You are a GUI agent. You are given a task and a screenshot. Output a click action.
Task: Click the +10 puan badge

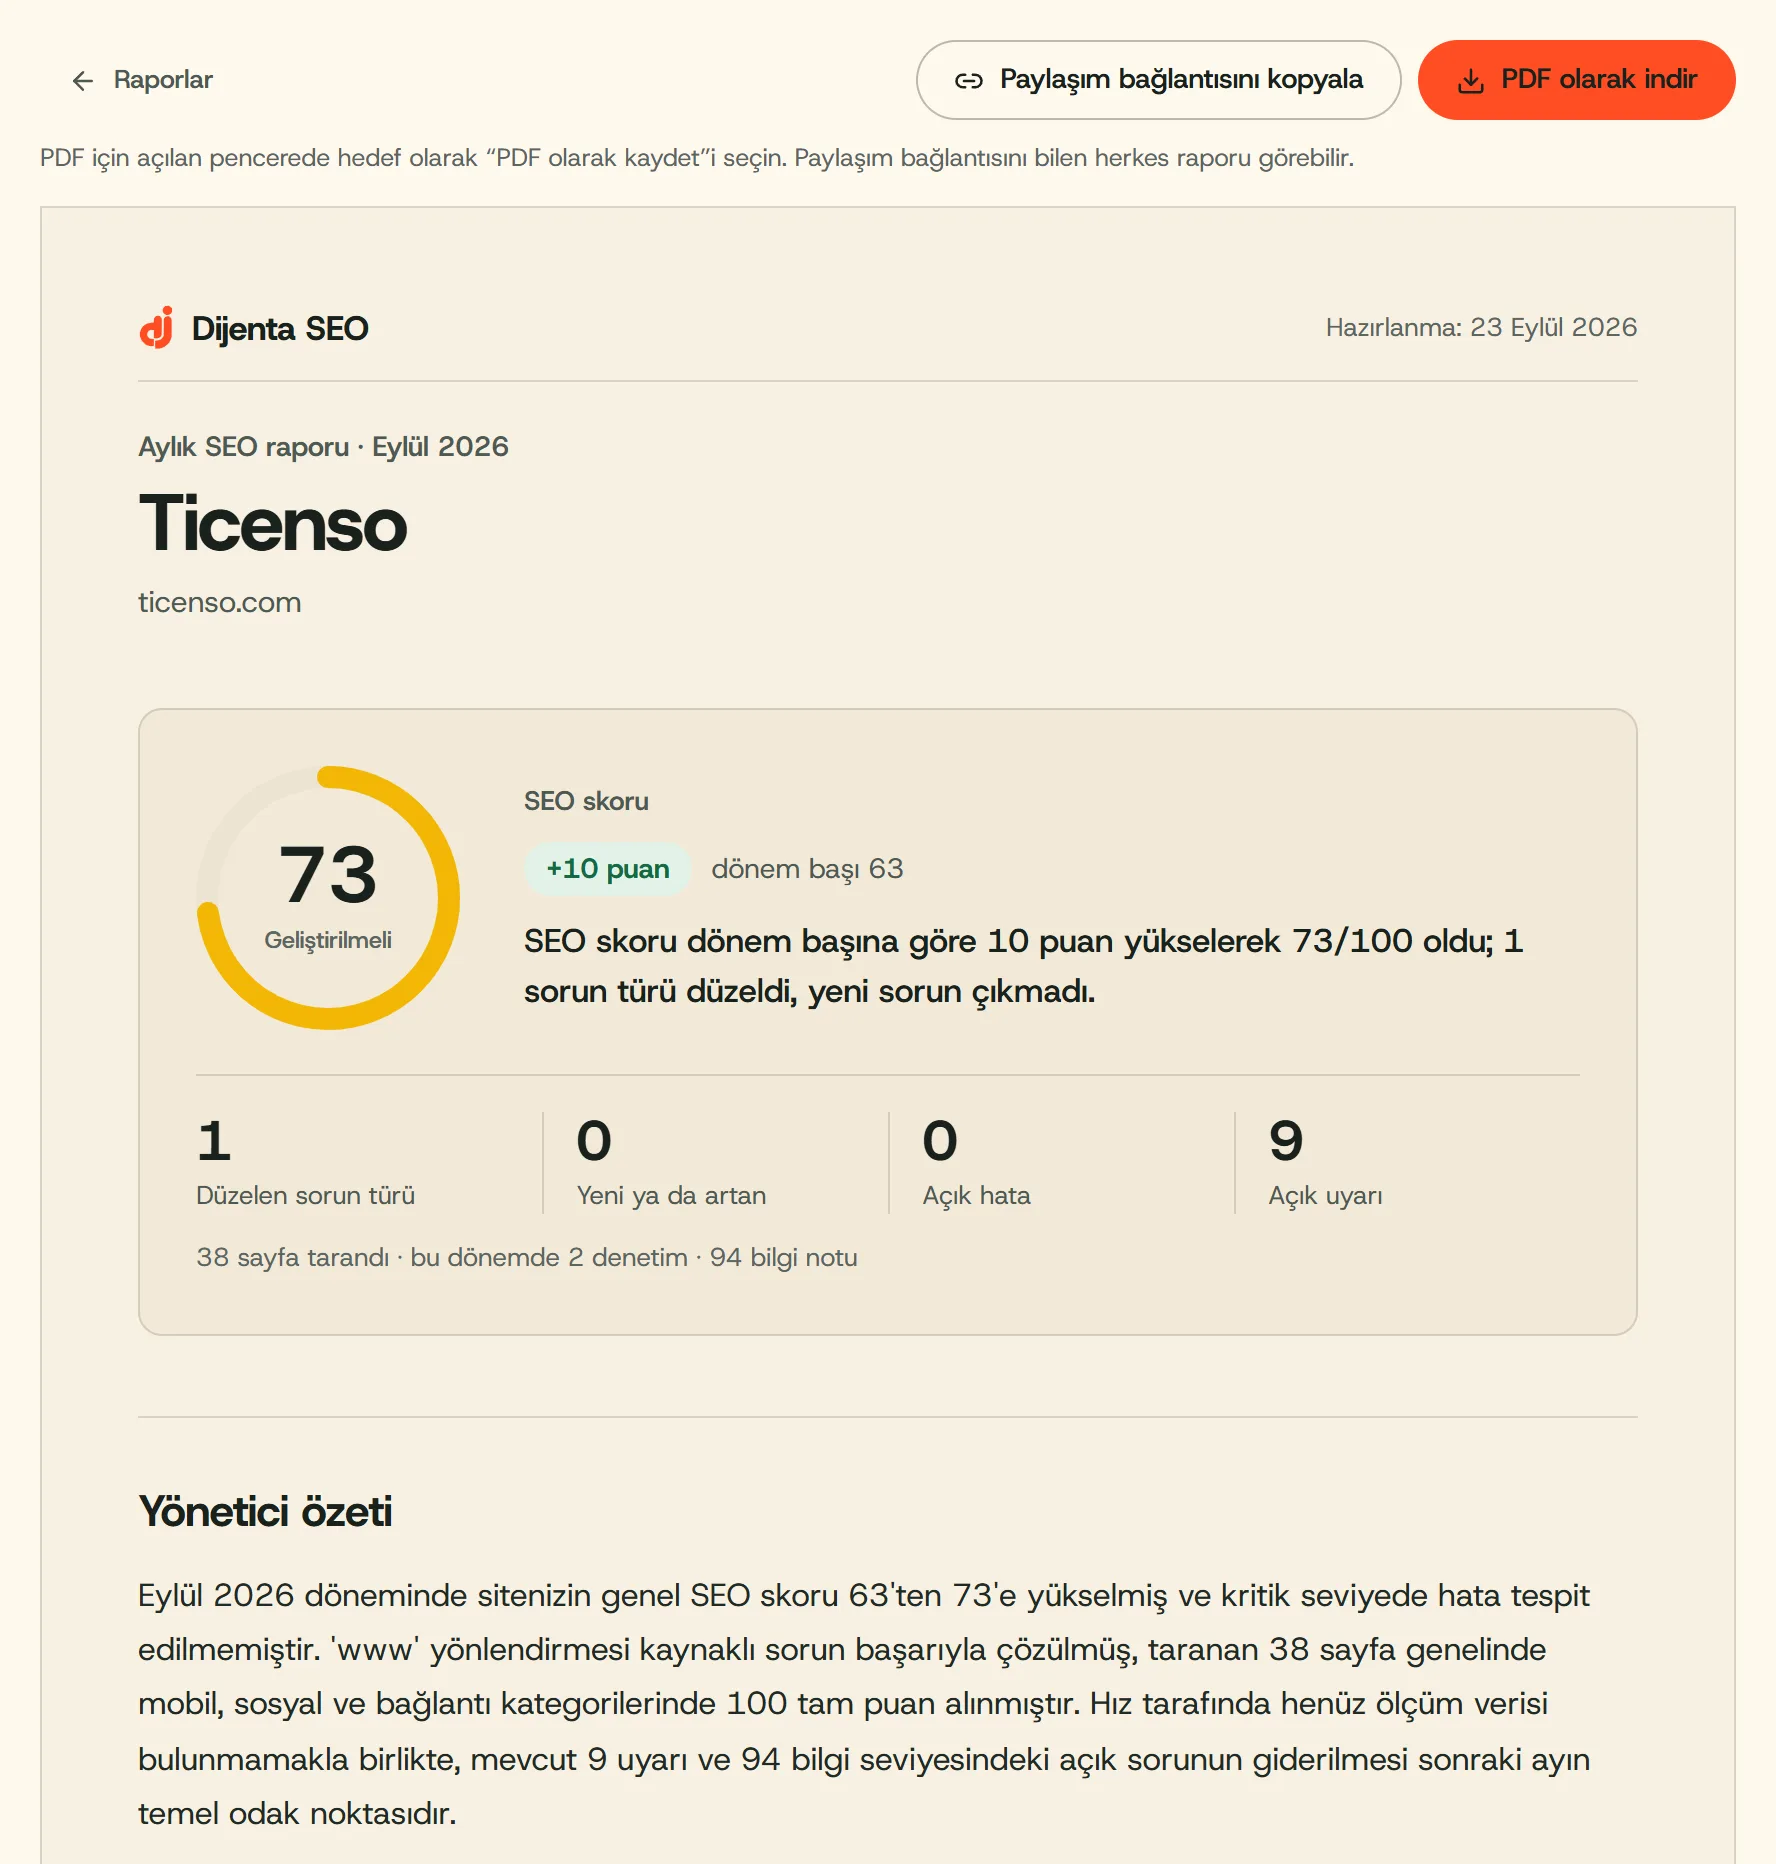608,868
